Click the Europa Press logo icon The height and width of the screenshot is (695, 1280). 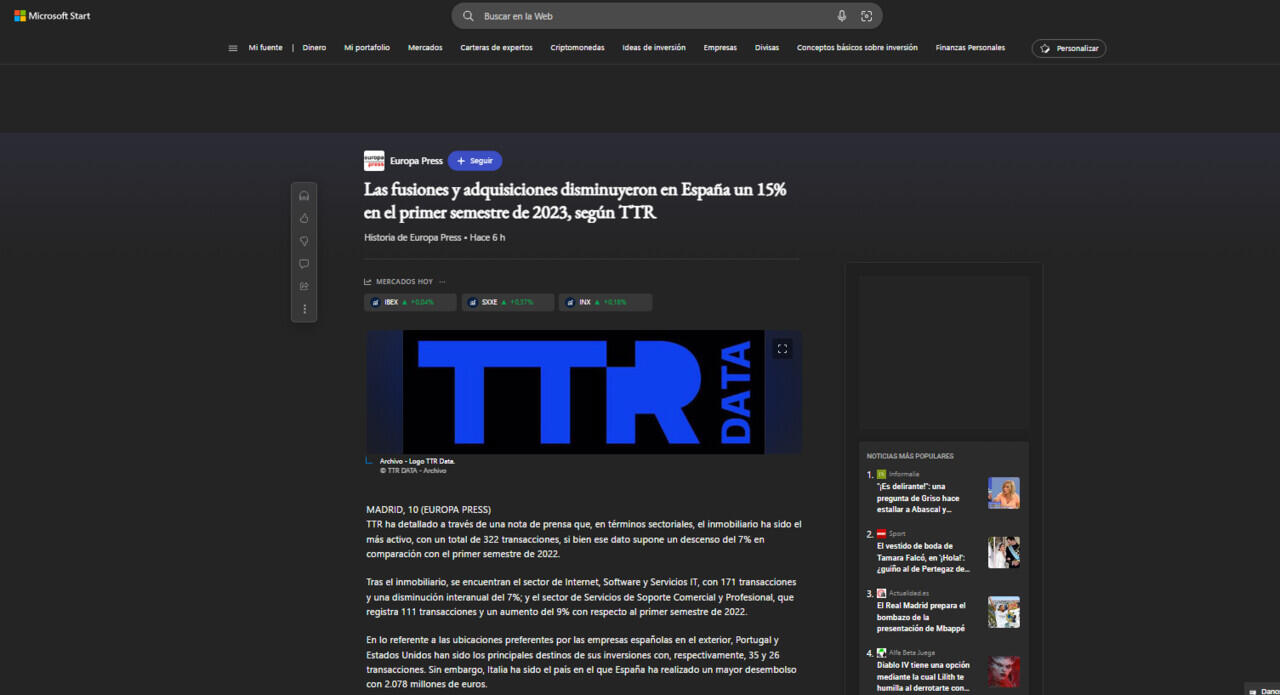[374, 161]
